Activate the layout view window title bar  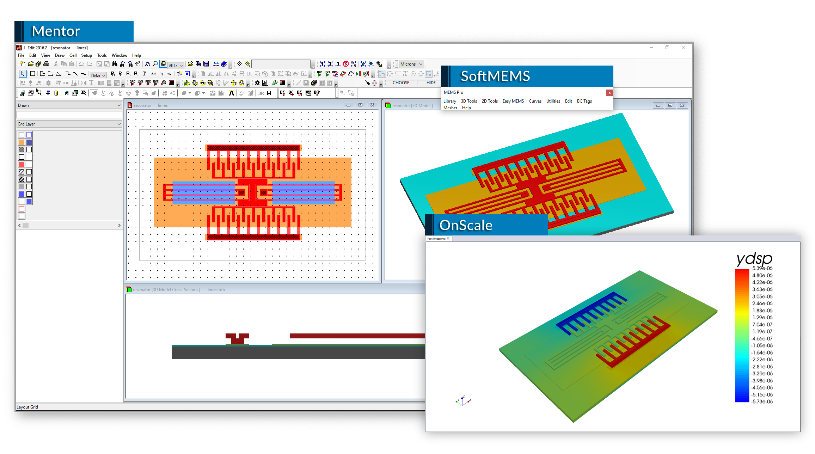(x=253, y=105)
